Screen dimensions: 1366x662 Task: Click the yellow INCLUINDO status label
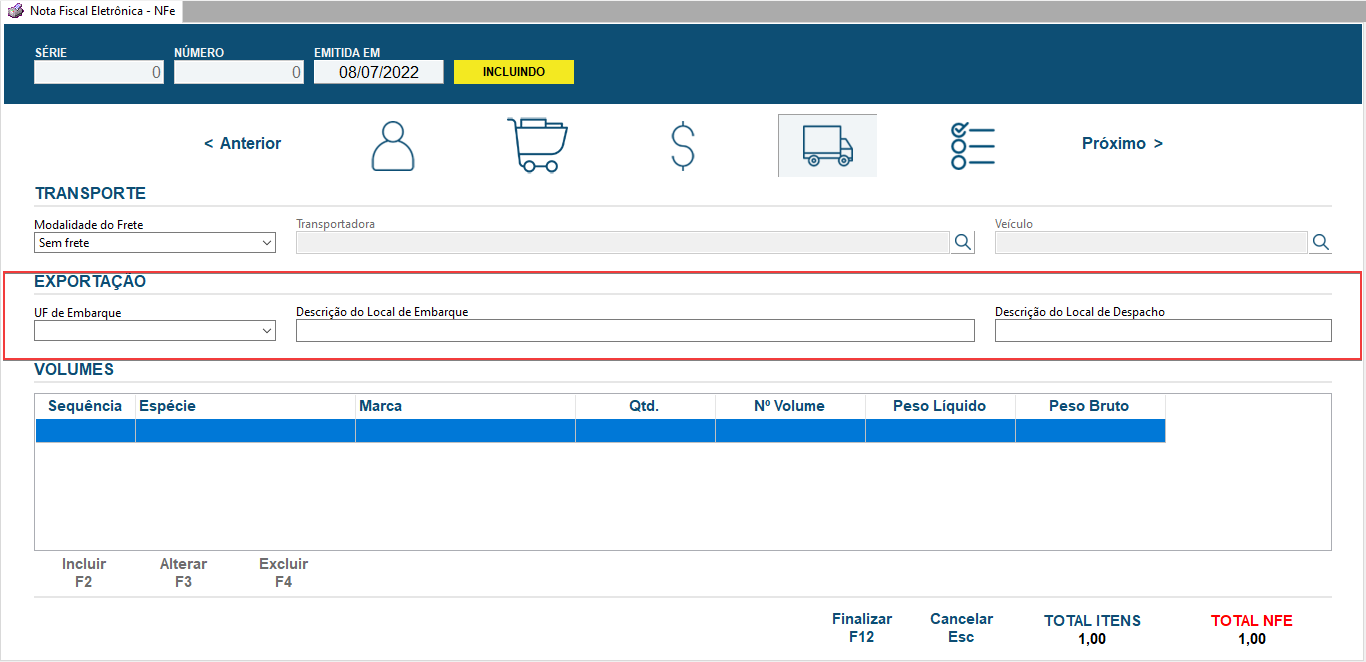coord(514,72)
